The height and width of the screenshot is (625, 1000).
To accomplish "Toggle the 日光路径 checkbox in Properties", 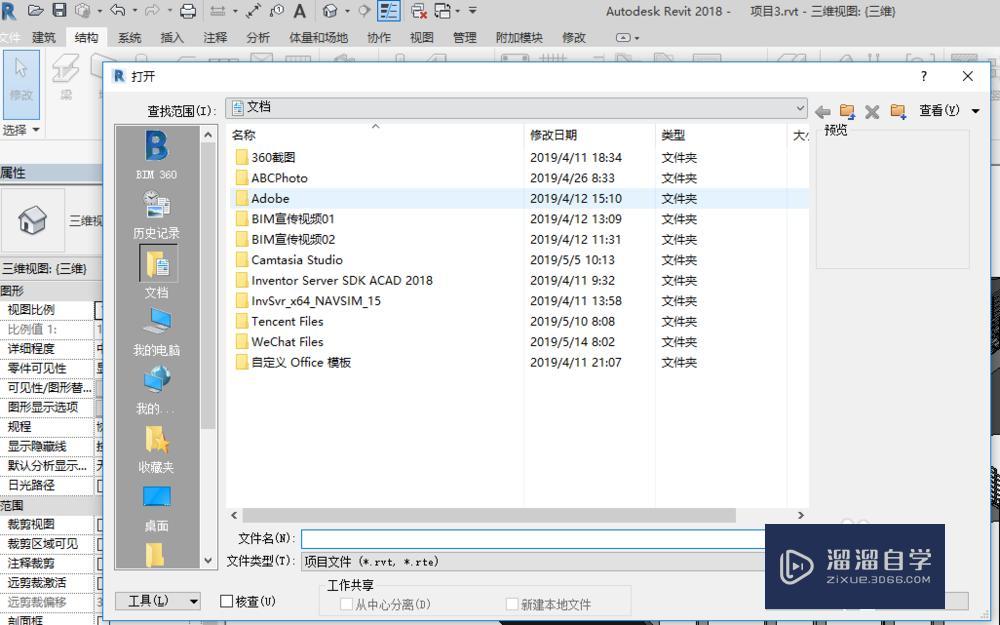I will (99, 485).
